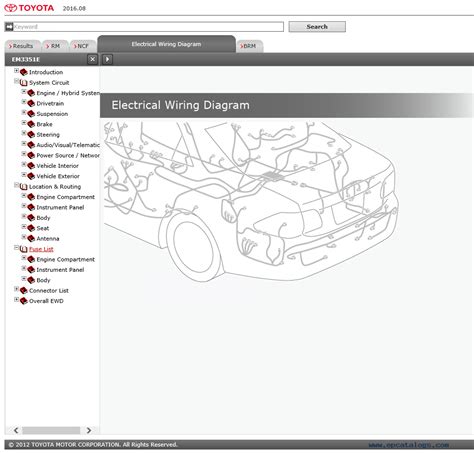The image size is (474, 453).
Task: Collapse the Location & Routing node
Action: pos(16,185)
